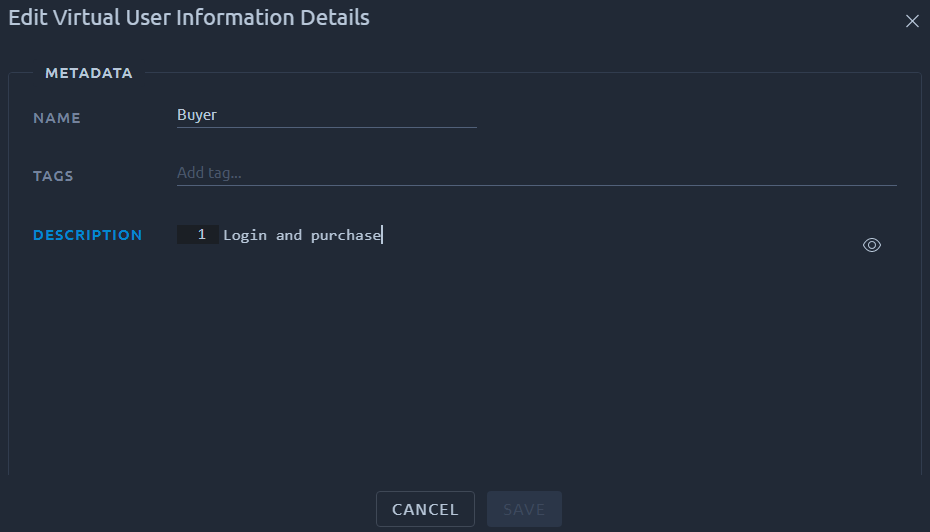The height and width of the screenshot is (532, 930).
Task: Save the virtual user details
Action: point(524,509)
